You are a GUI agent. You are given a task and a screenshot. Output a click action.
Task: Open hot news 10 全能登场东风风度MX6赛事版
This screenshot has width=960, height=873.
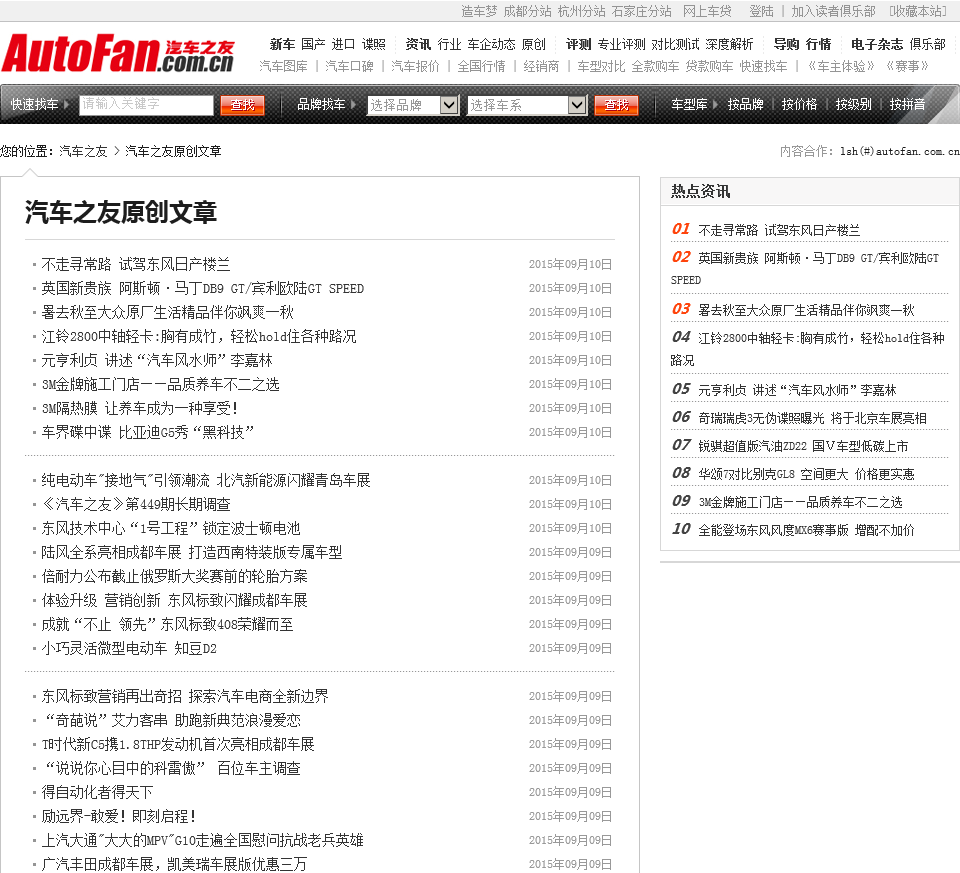click(x=806, y=530)
